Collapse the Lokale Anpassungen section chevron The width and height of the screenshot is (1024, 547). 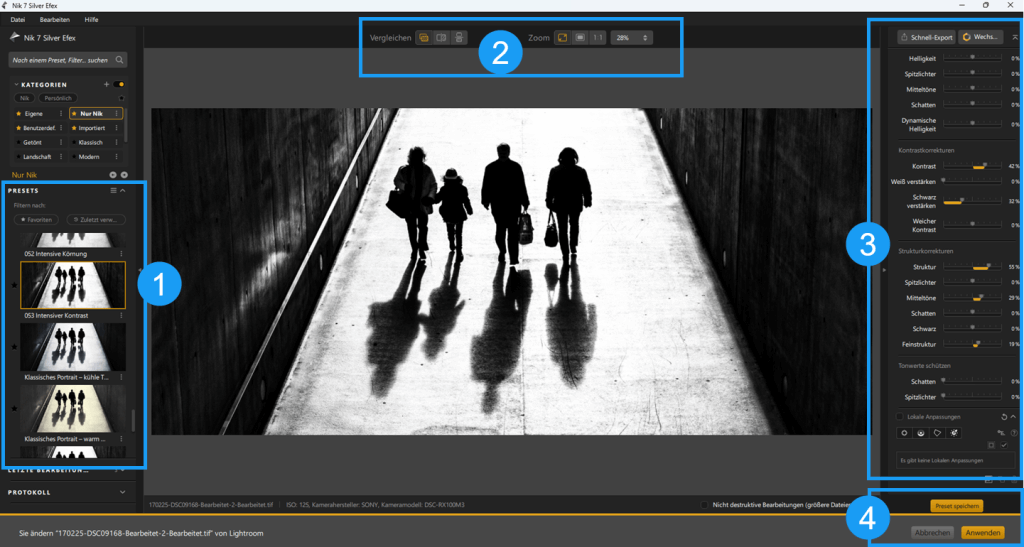[x=1014, y=416]
